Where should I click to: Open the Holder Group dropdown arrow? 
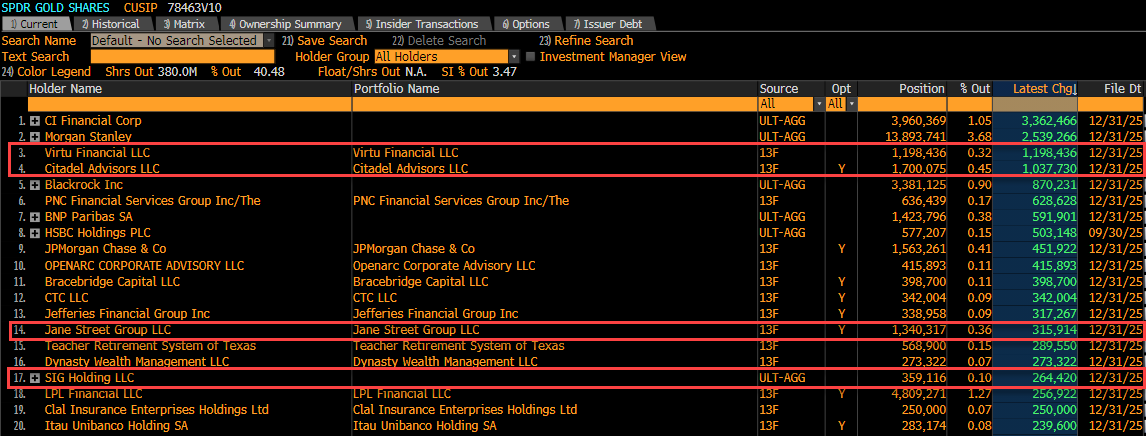tap(514, 56)
